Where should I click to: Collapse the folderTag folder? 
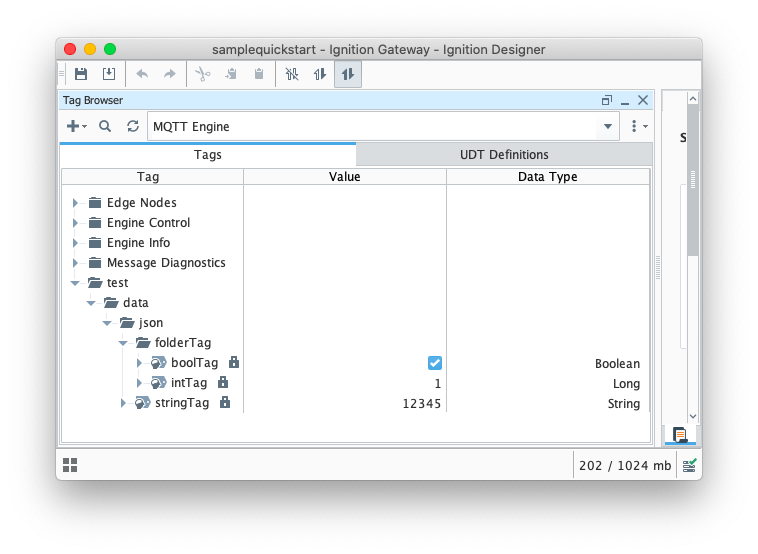click(123, 343)
